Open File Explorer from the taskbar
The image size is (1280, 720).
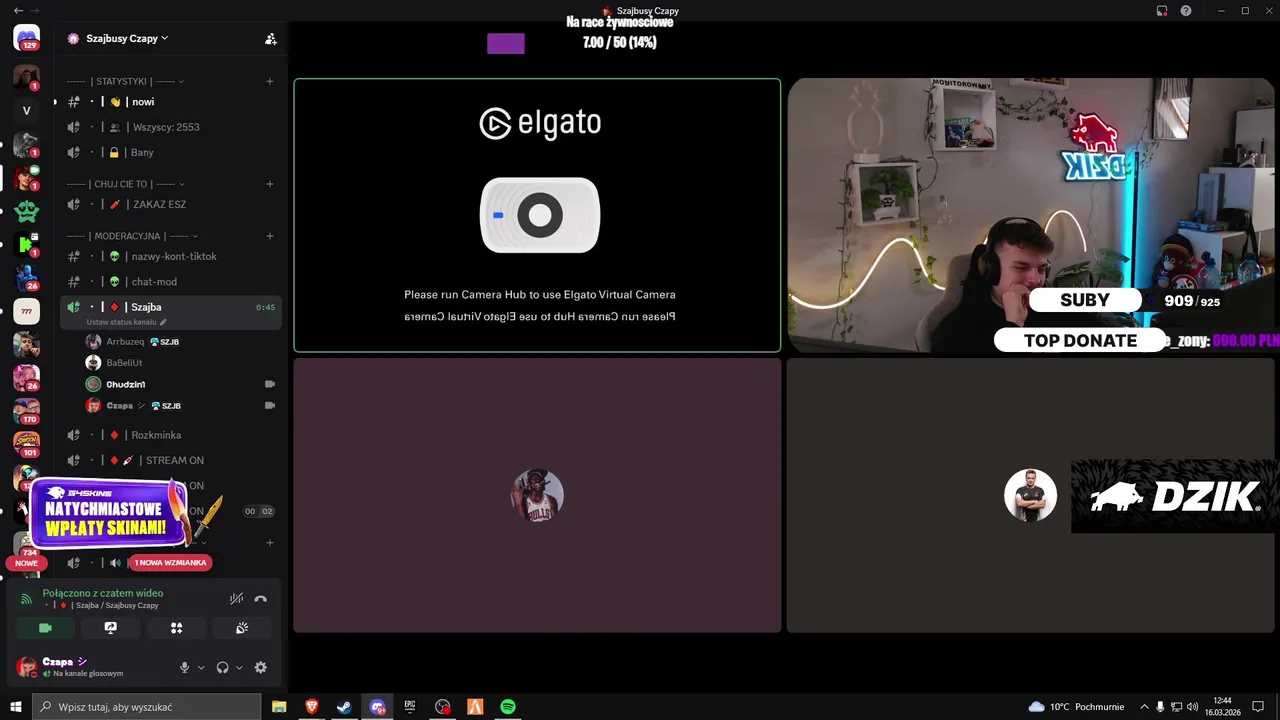tap(279, 707)
